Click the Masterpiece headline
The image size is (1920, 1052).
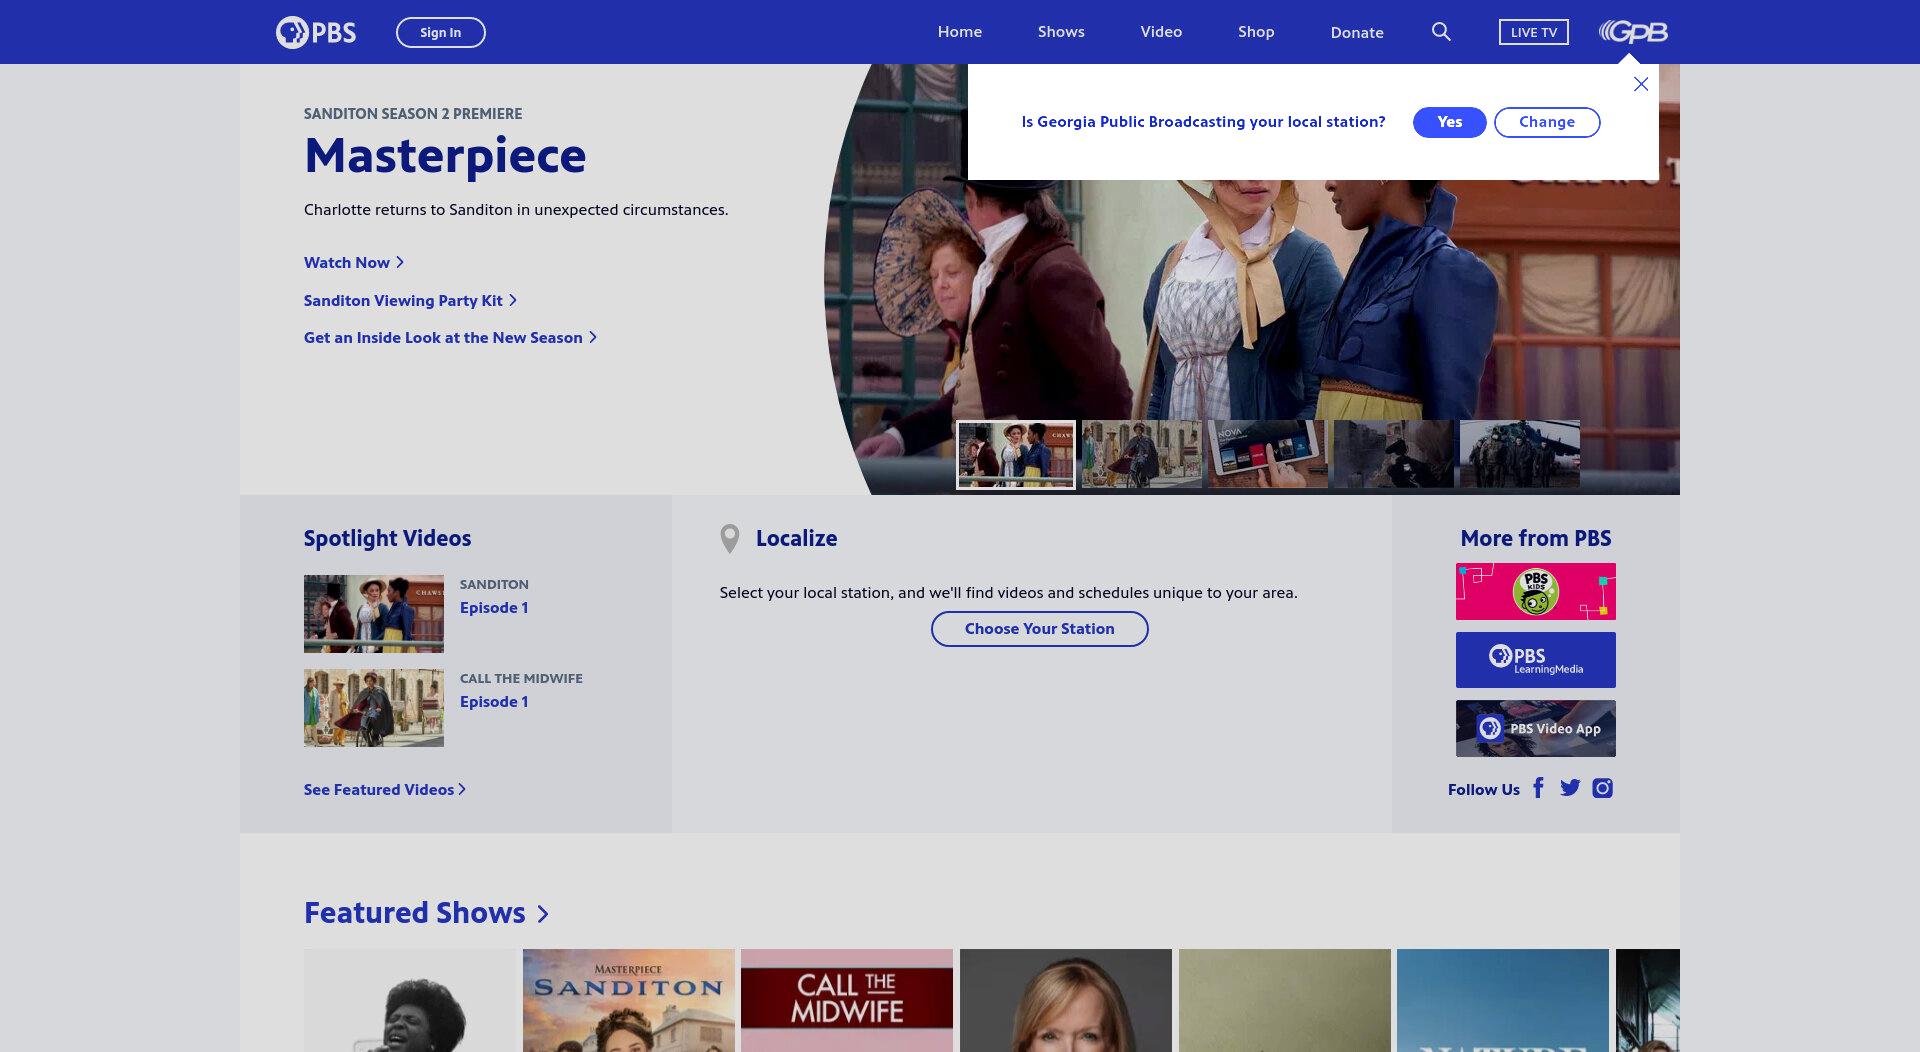point(445,156)
